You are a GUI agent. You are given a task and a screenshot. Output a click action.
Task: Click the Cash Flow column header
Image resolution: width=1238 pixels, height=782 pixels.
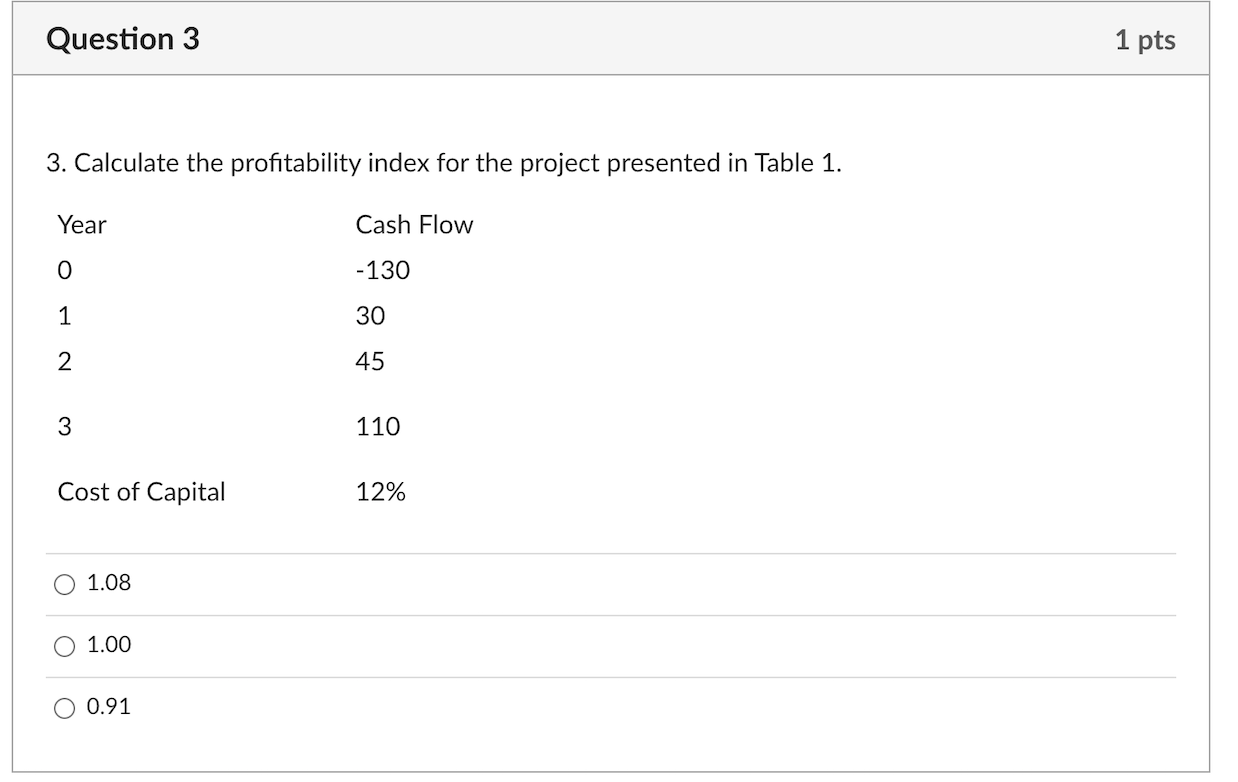(x=414, y=225)
